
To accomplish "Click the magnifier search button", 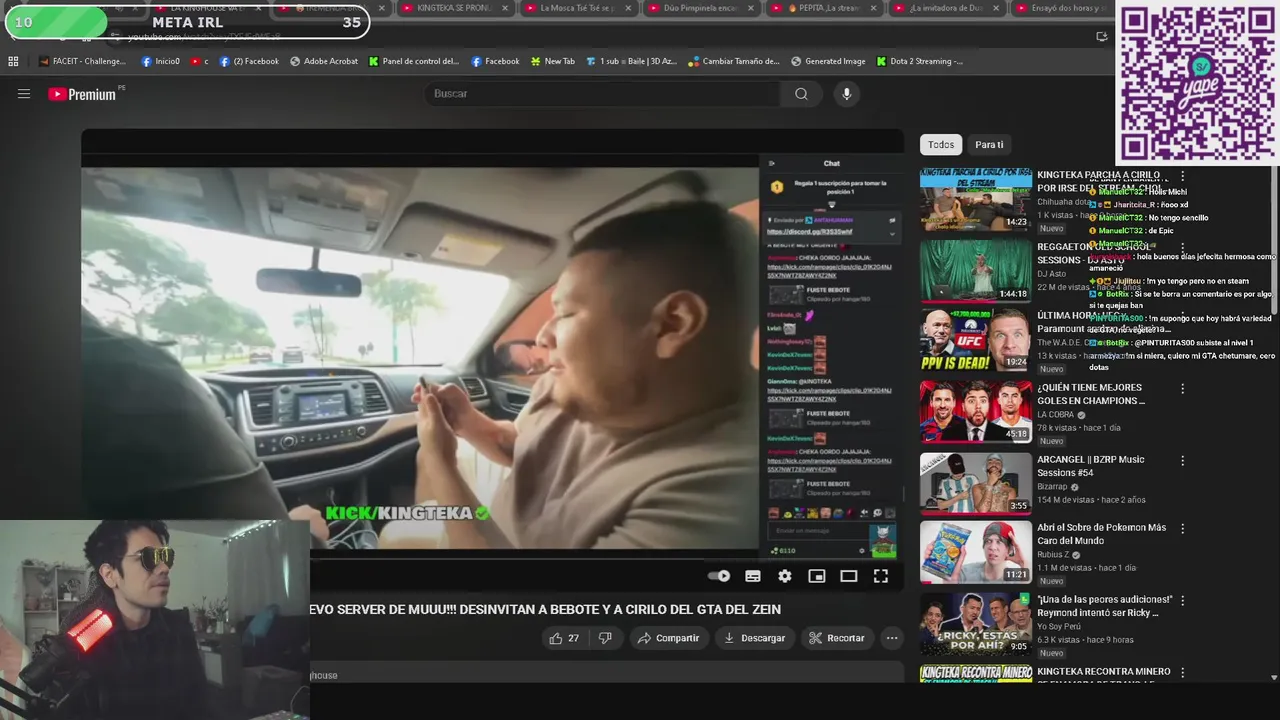I will click(801, 94).
